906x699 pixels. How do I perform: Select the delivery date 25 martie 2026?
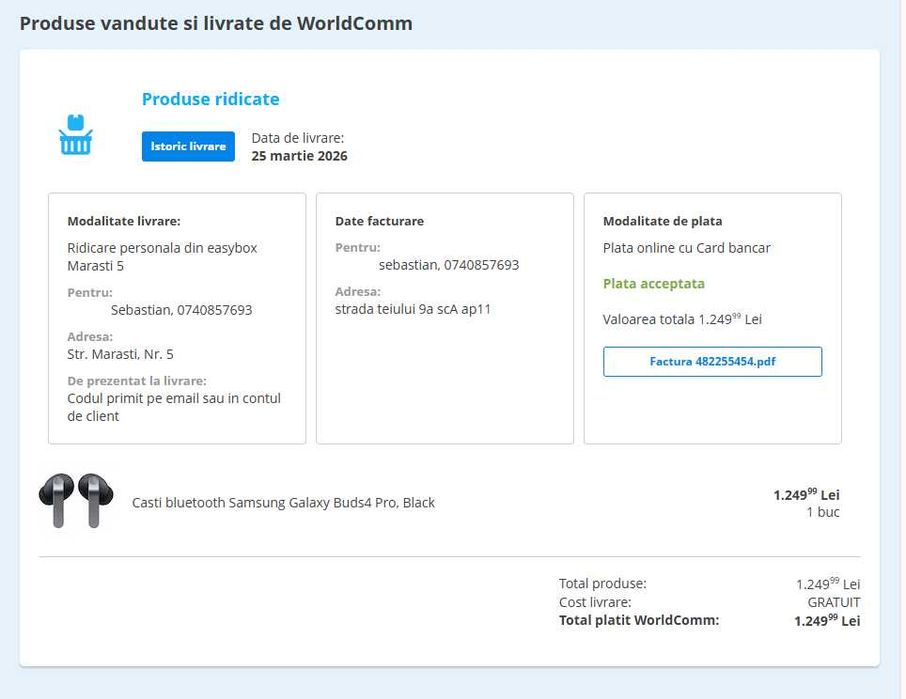pyautogui.click(x=299, y=156)
